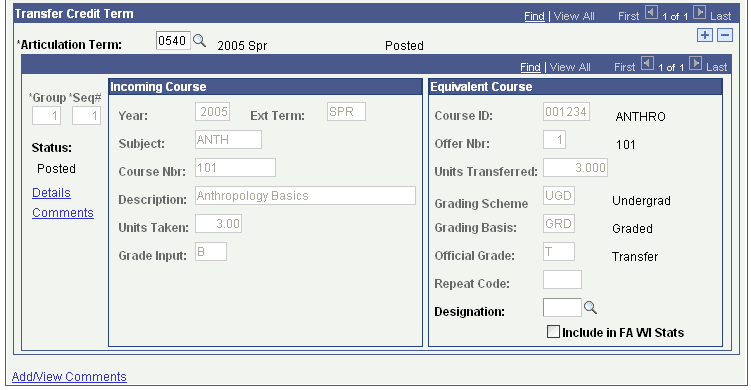This screenshot has width=751, height=390.
Task: Click the Official Grade field T
Action: point(559,252)
